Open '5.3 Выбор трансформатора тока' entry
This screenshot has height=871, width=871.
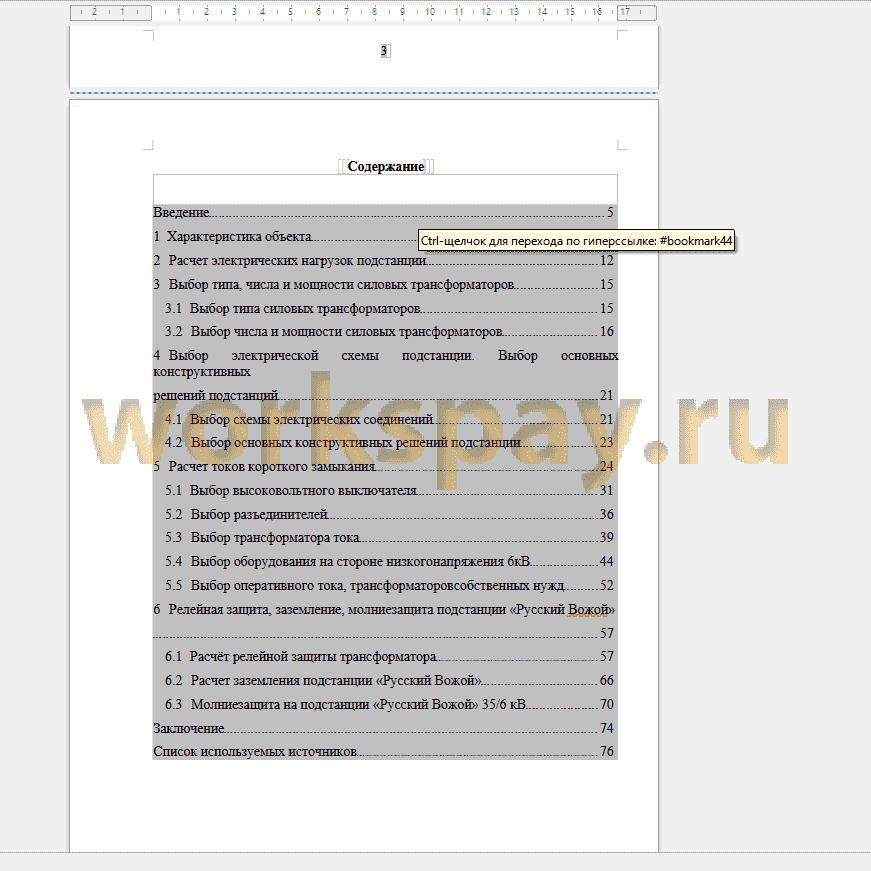pos(389,538)
